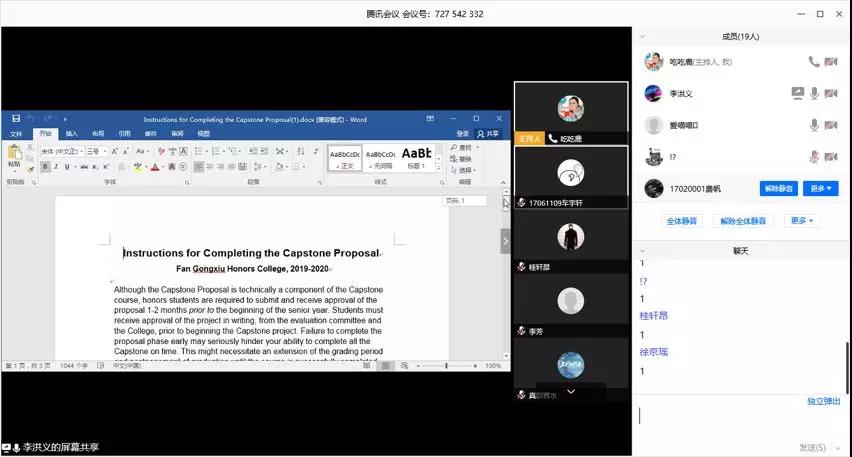Screen dimensions: 852x457
Task: Click the muted microphone icon for !?
Action: 815,157
